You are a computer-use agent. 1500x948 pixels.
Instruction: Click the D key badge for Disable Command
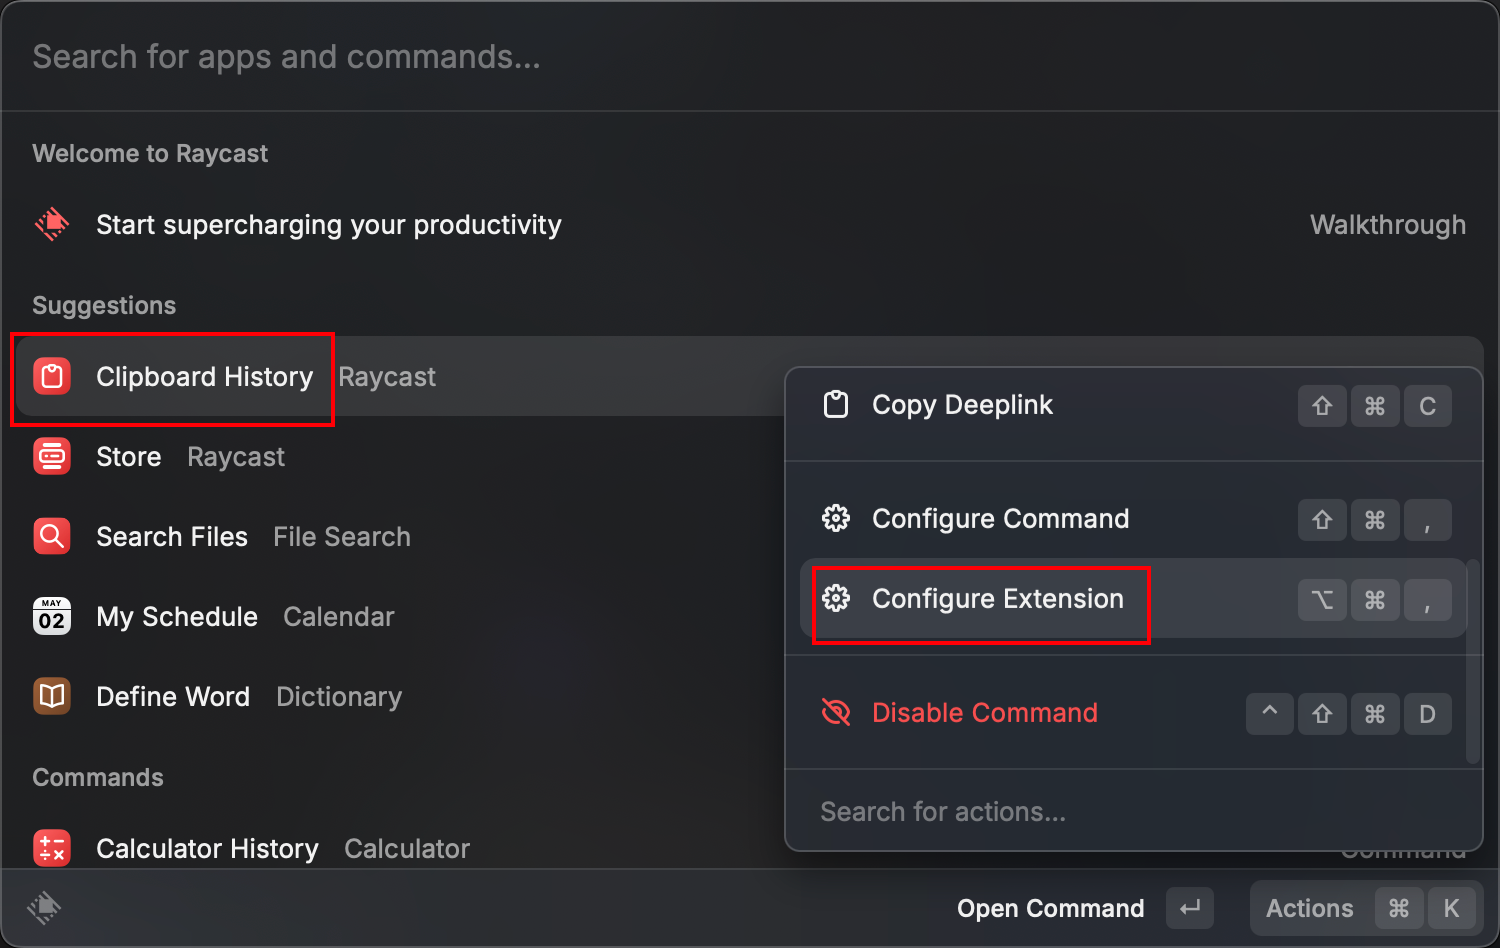(x=1427, y=713)
